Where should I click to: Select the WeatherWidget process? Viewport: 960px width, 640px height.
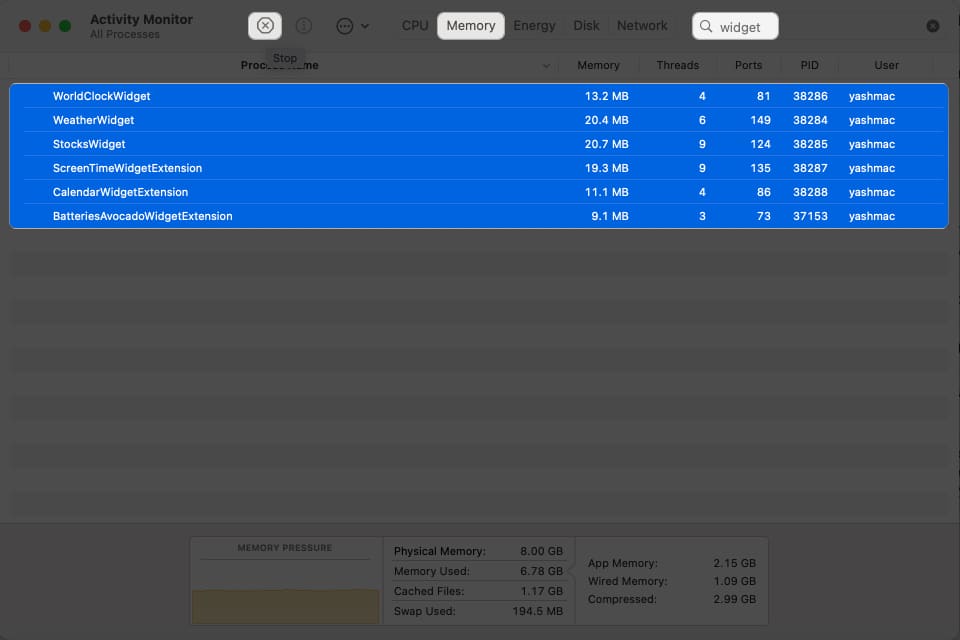pyautogui.click(x=479, y=120)
